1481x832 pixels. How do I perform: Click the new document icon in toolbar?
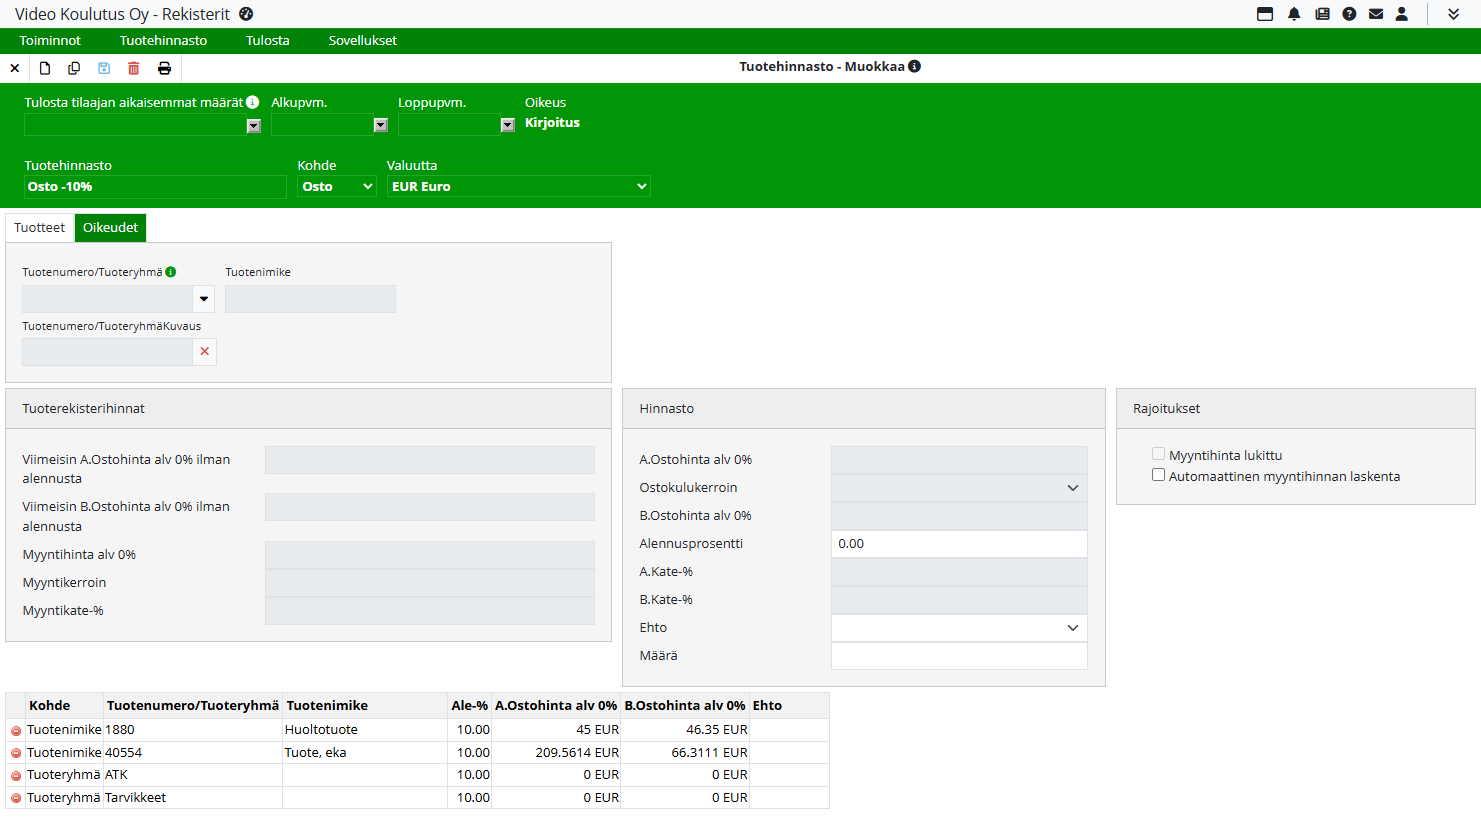pos(45,68)
